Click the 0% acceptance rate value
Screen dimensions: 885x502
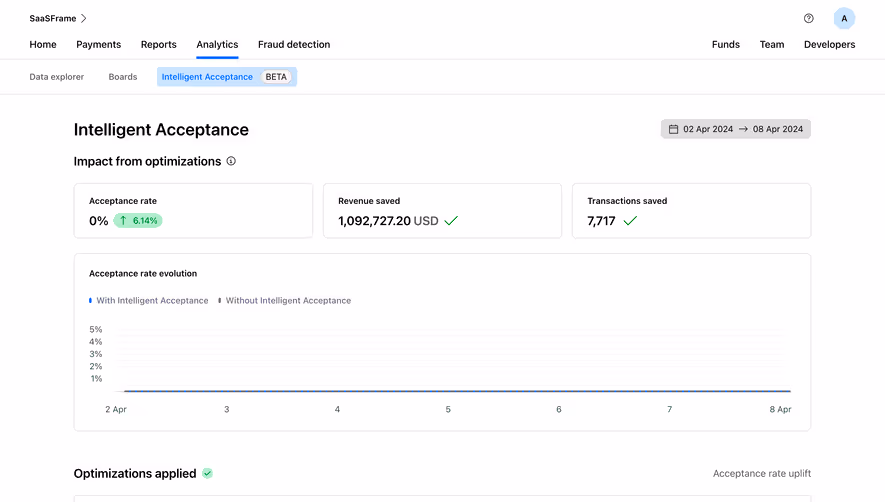(99, 221)
